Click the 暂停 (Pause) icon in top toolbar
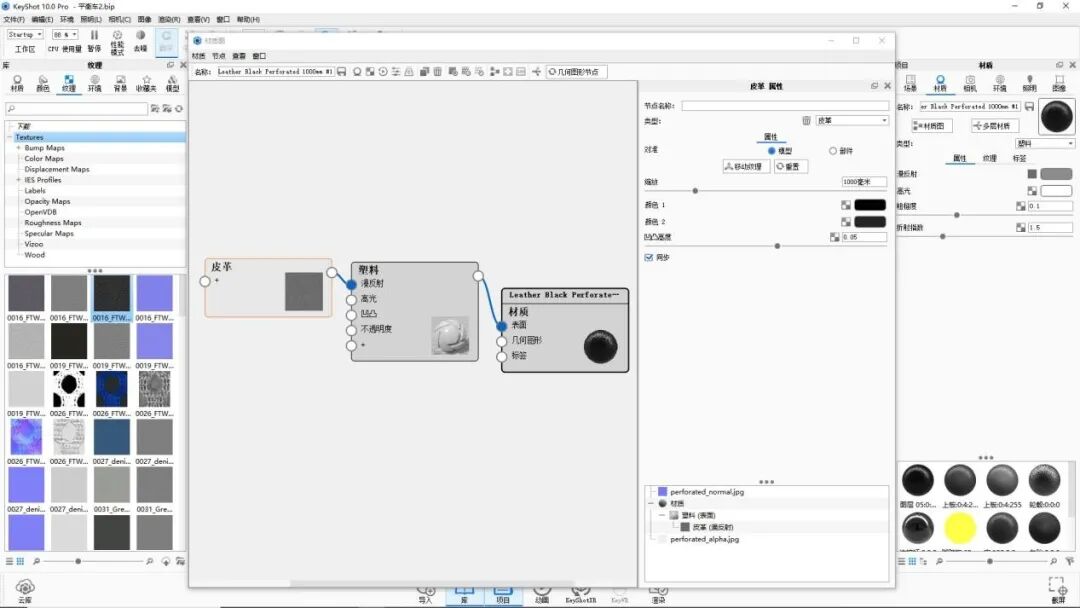This screenshot has height=608, width=1080. 94,36
